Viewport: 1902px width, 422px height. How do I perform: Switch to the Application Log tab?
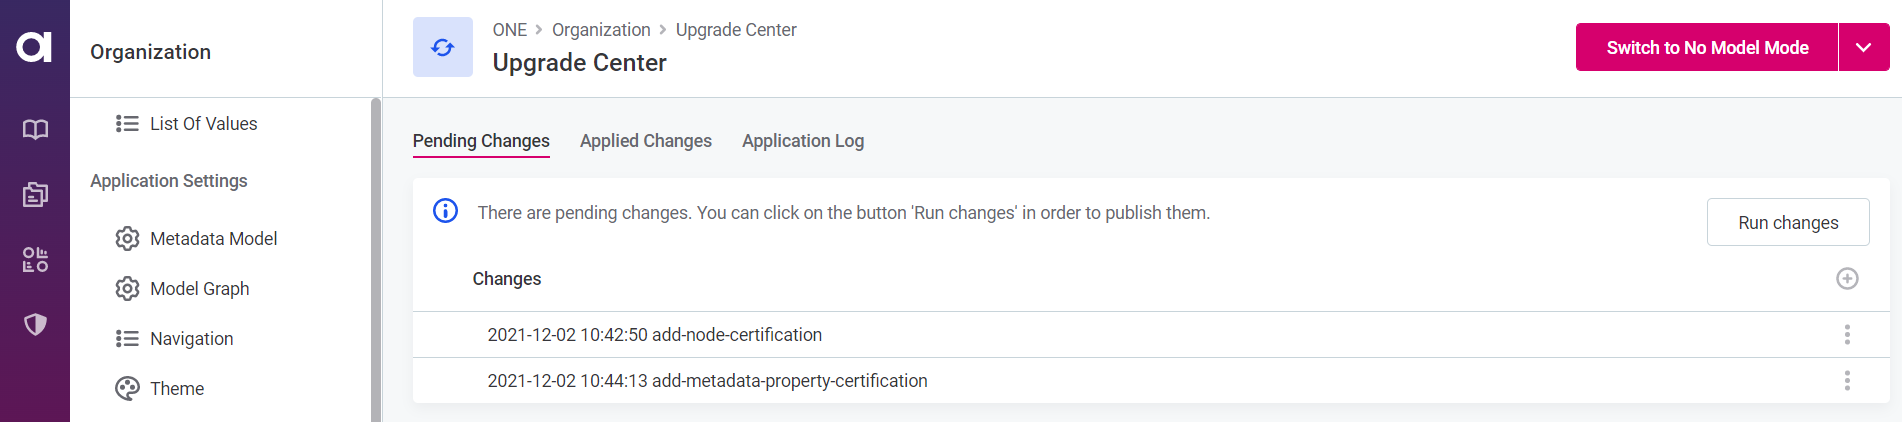pyautogui.click(x=802, y=141)
